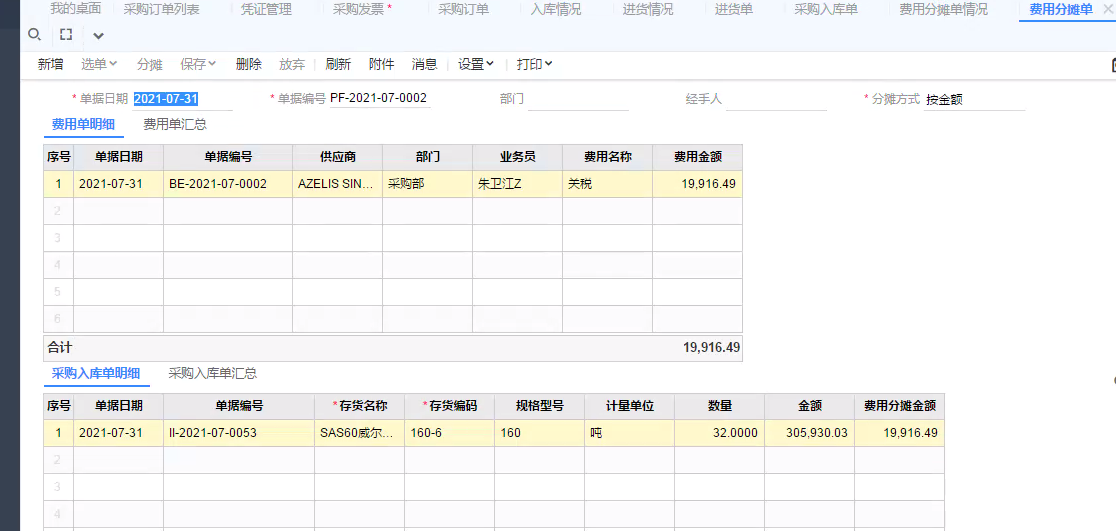Click the 分摊方式 field showing 按金额
The height and width of the screenshot is (531, 1116).
[x=974, y=100]
